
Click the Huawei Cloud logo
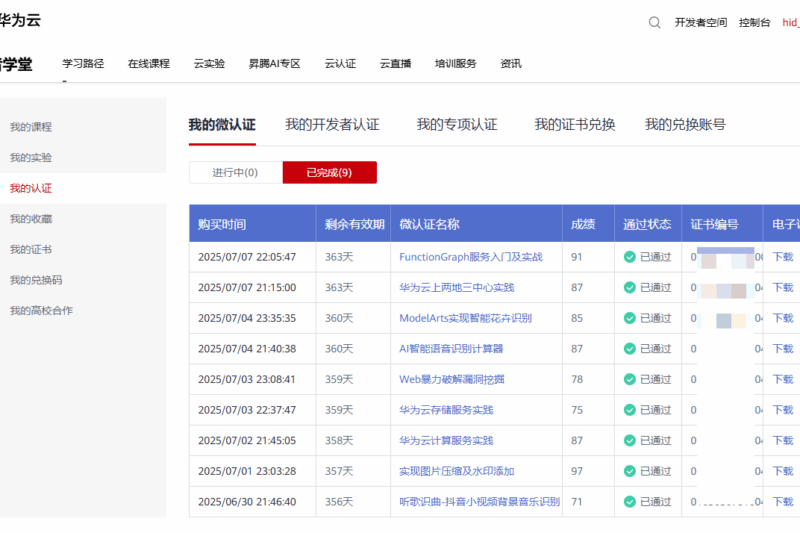click(20, 20)
